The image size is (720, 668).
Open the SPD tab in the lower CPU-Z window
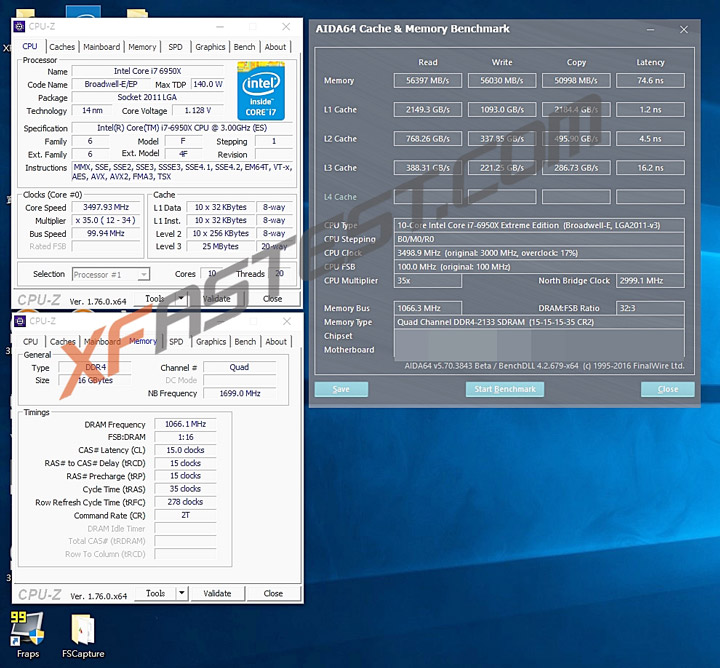pyautogui.click(x=176, y=342)
